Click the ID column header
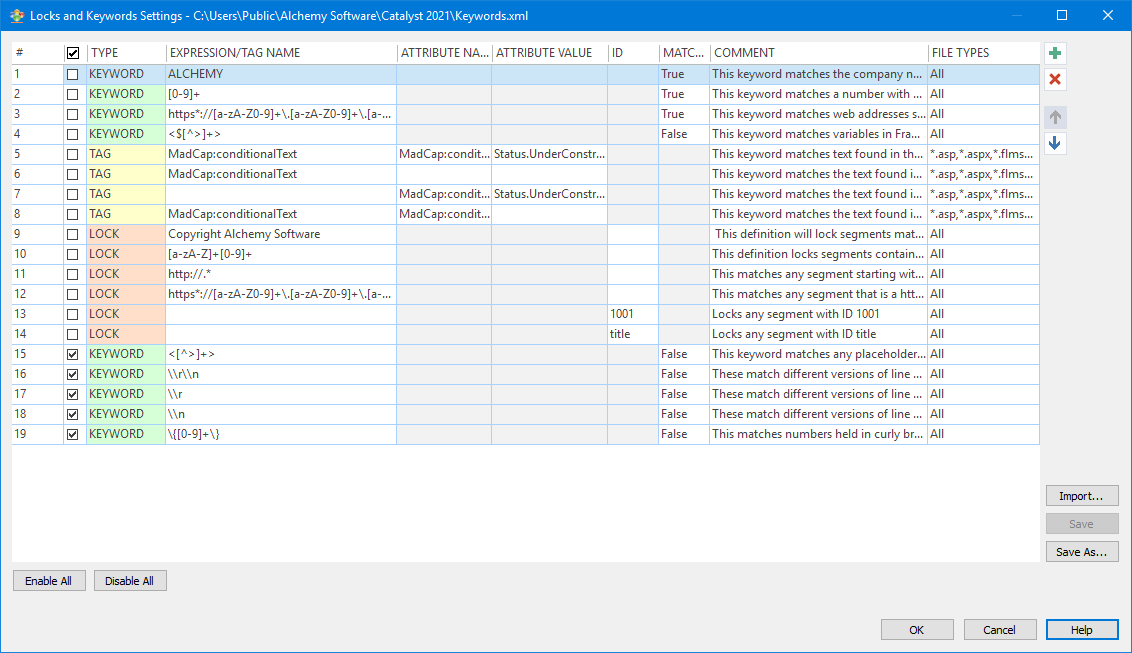Screen dimensions: 1132x653 [632, 53]
